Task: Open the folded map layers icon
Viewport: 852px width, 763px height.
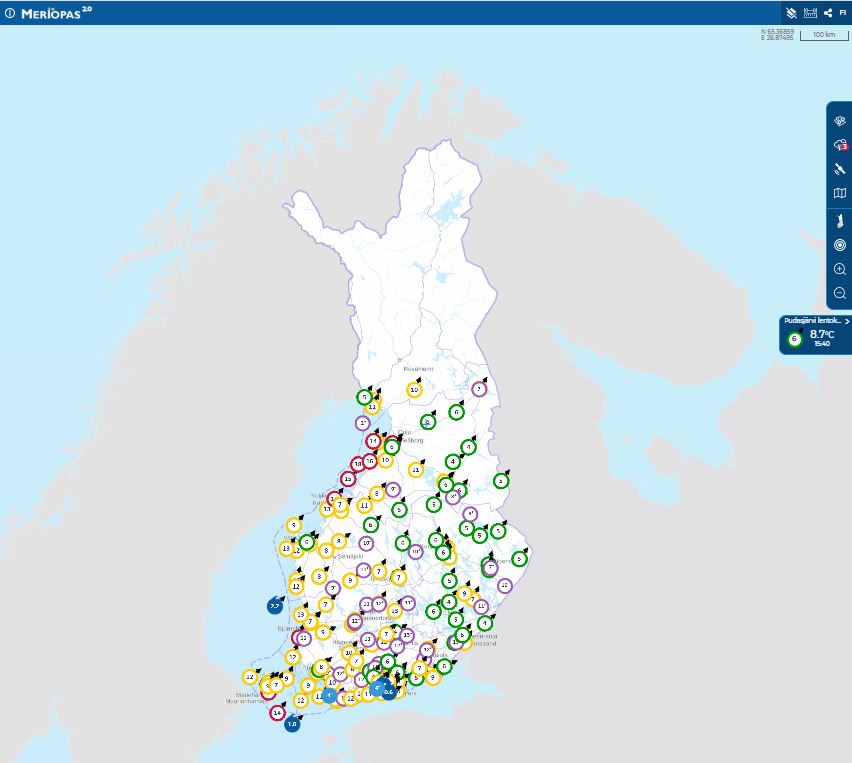Action: pyautogui.click(x=840, y=193)
